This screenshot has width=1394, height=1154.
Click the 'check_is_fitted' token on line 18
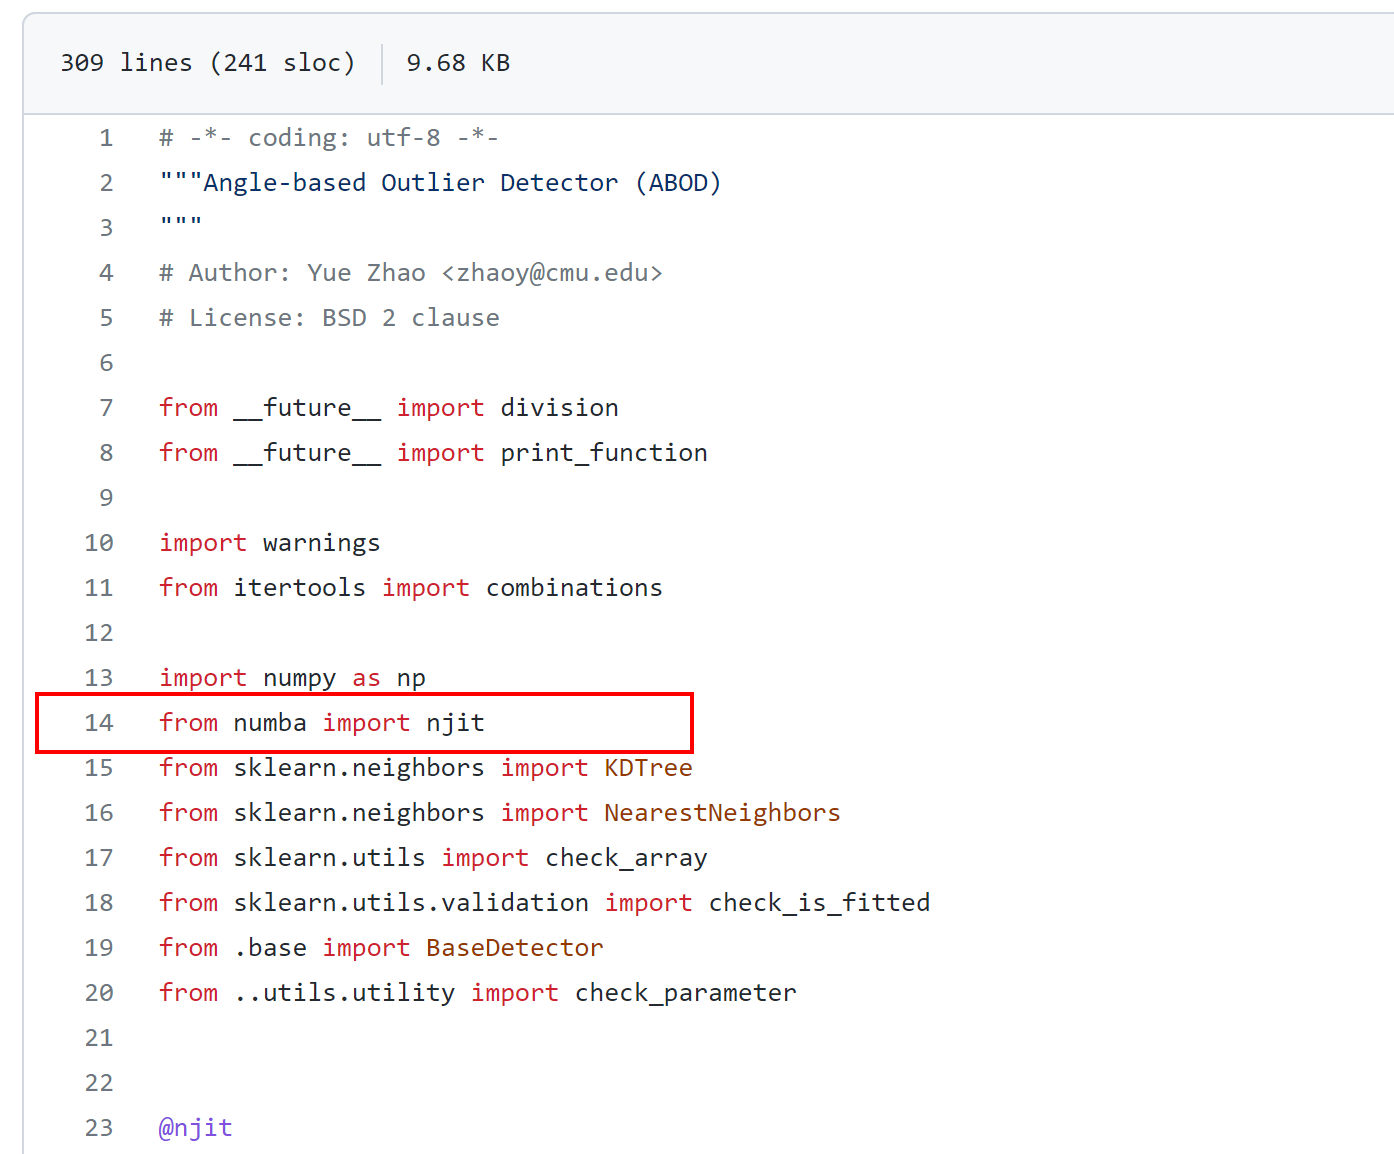click(x=818, y=902)
